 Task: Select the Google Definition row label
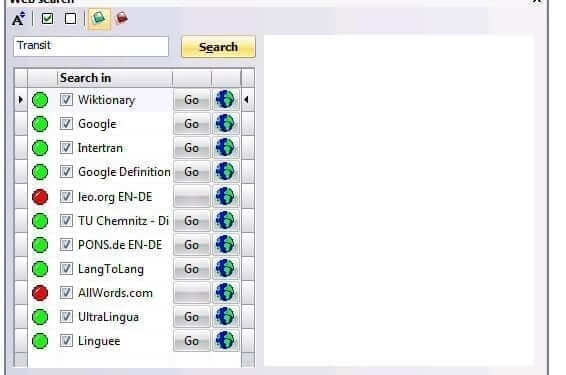124,172
